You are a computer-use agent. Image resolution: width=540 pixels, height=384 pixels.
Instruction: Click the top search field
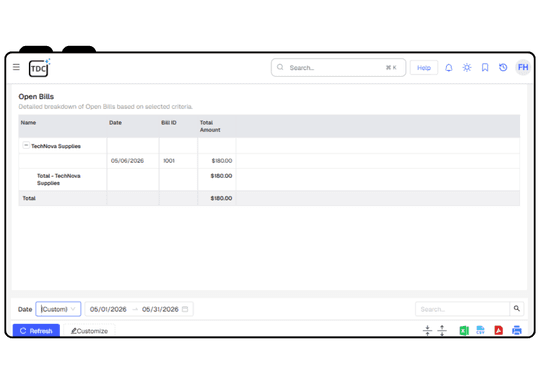point(338,68)
